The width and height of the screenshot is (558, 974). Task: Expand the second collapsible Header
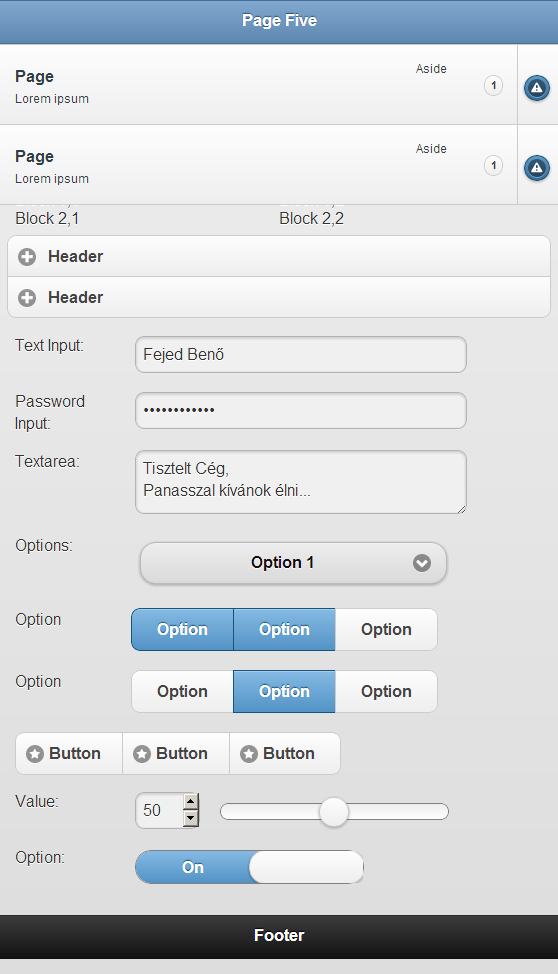[279, 297]
